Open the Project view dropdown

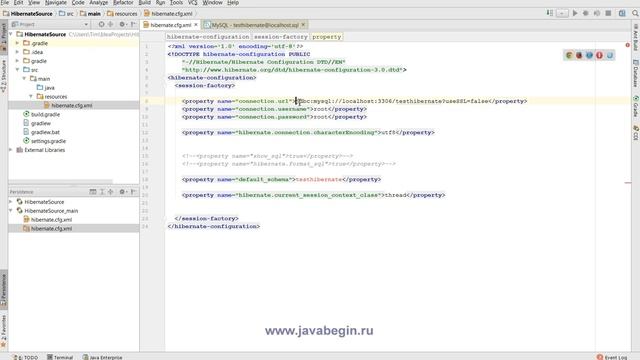coord(86,24)
